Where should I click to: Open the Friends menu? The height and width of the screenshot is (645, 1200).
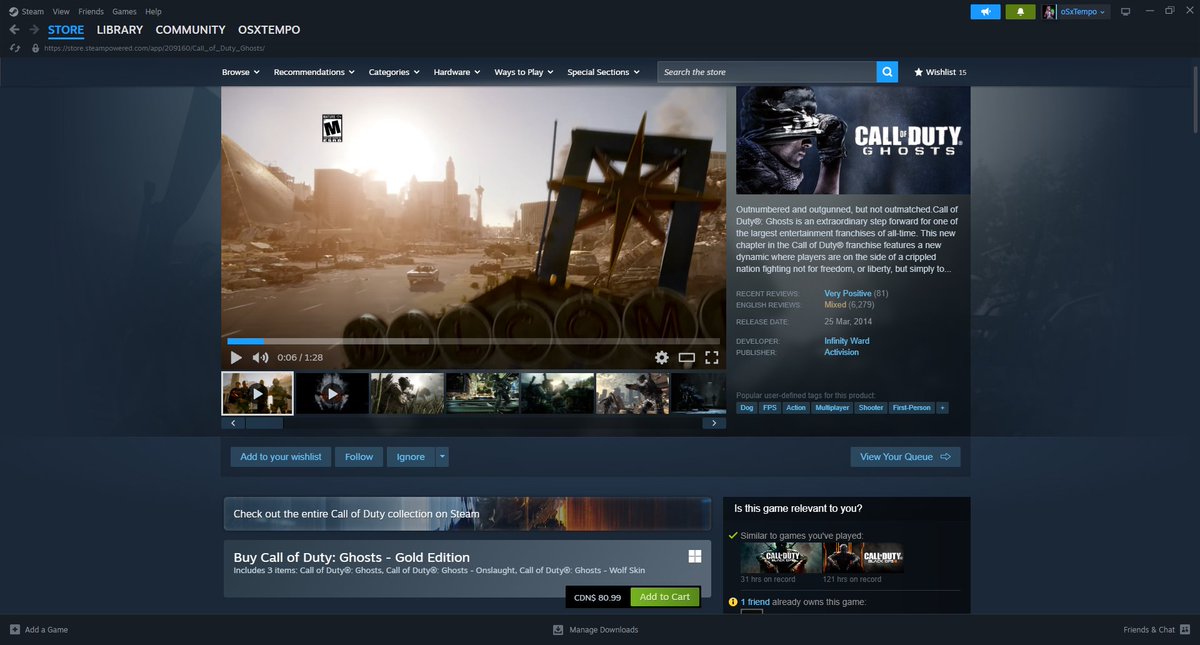[91, 11]
